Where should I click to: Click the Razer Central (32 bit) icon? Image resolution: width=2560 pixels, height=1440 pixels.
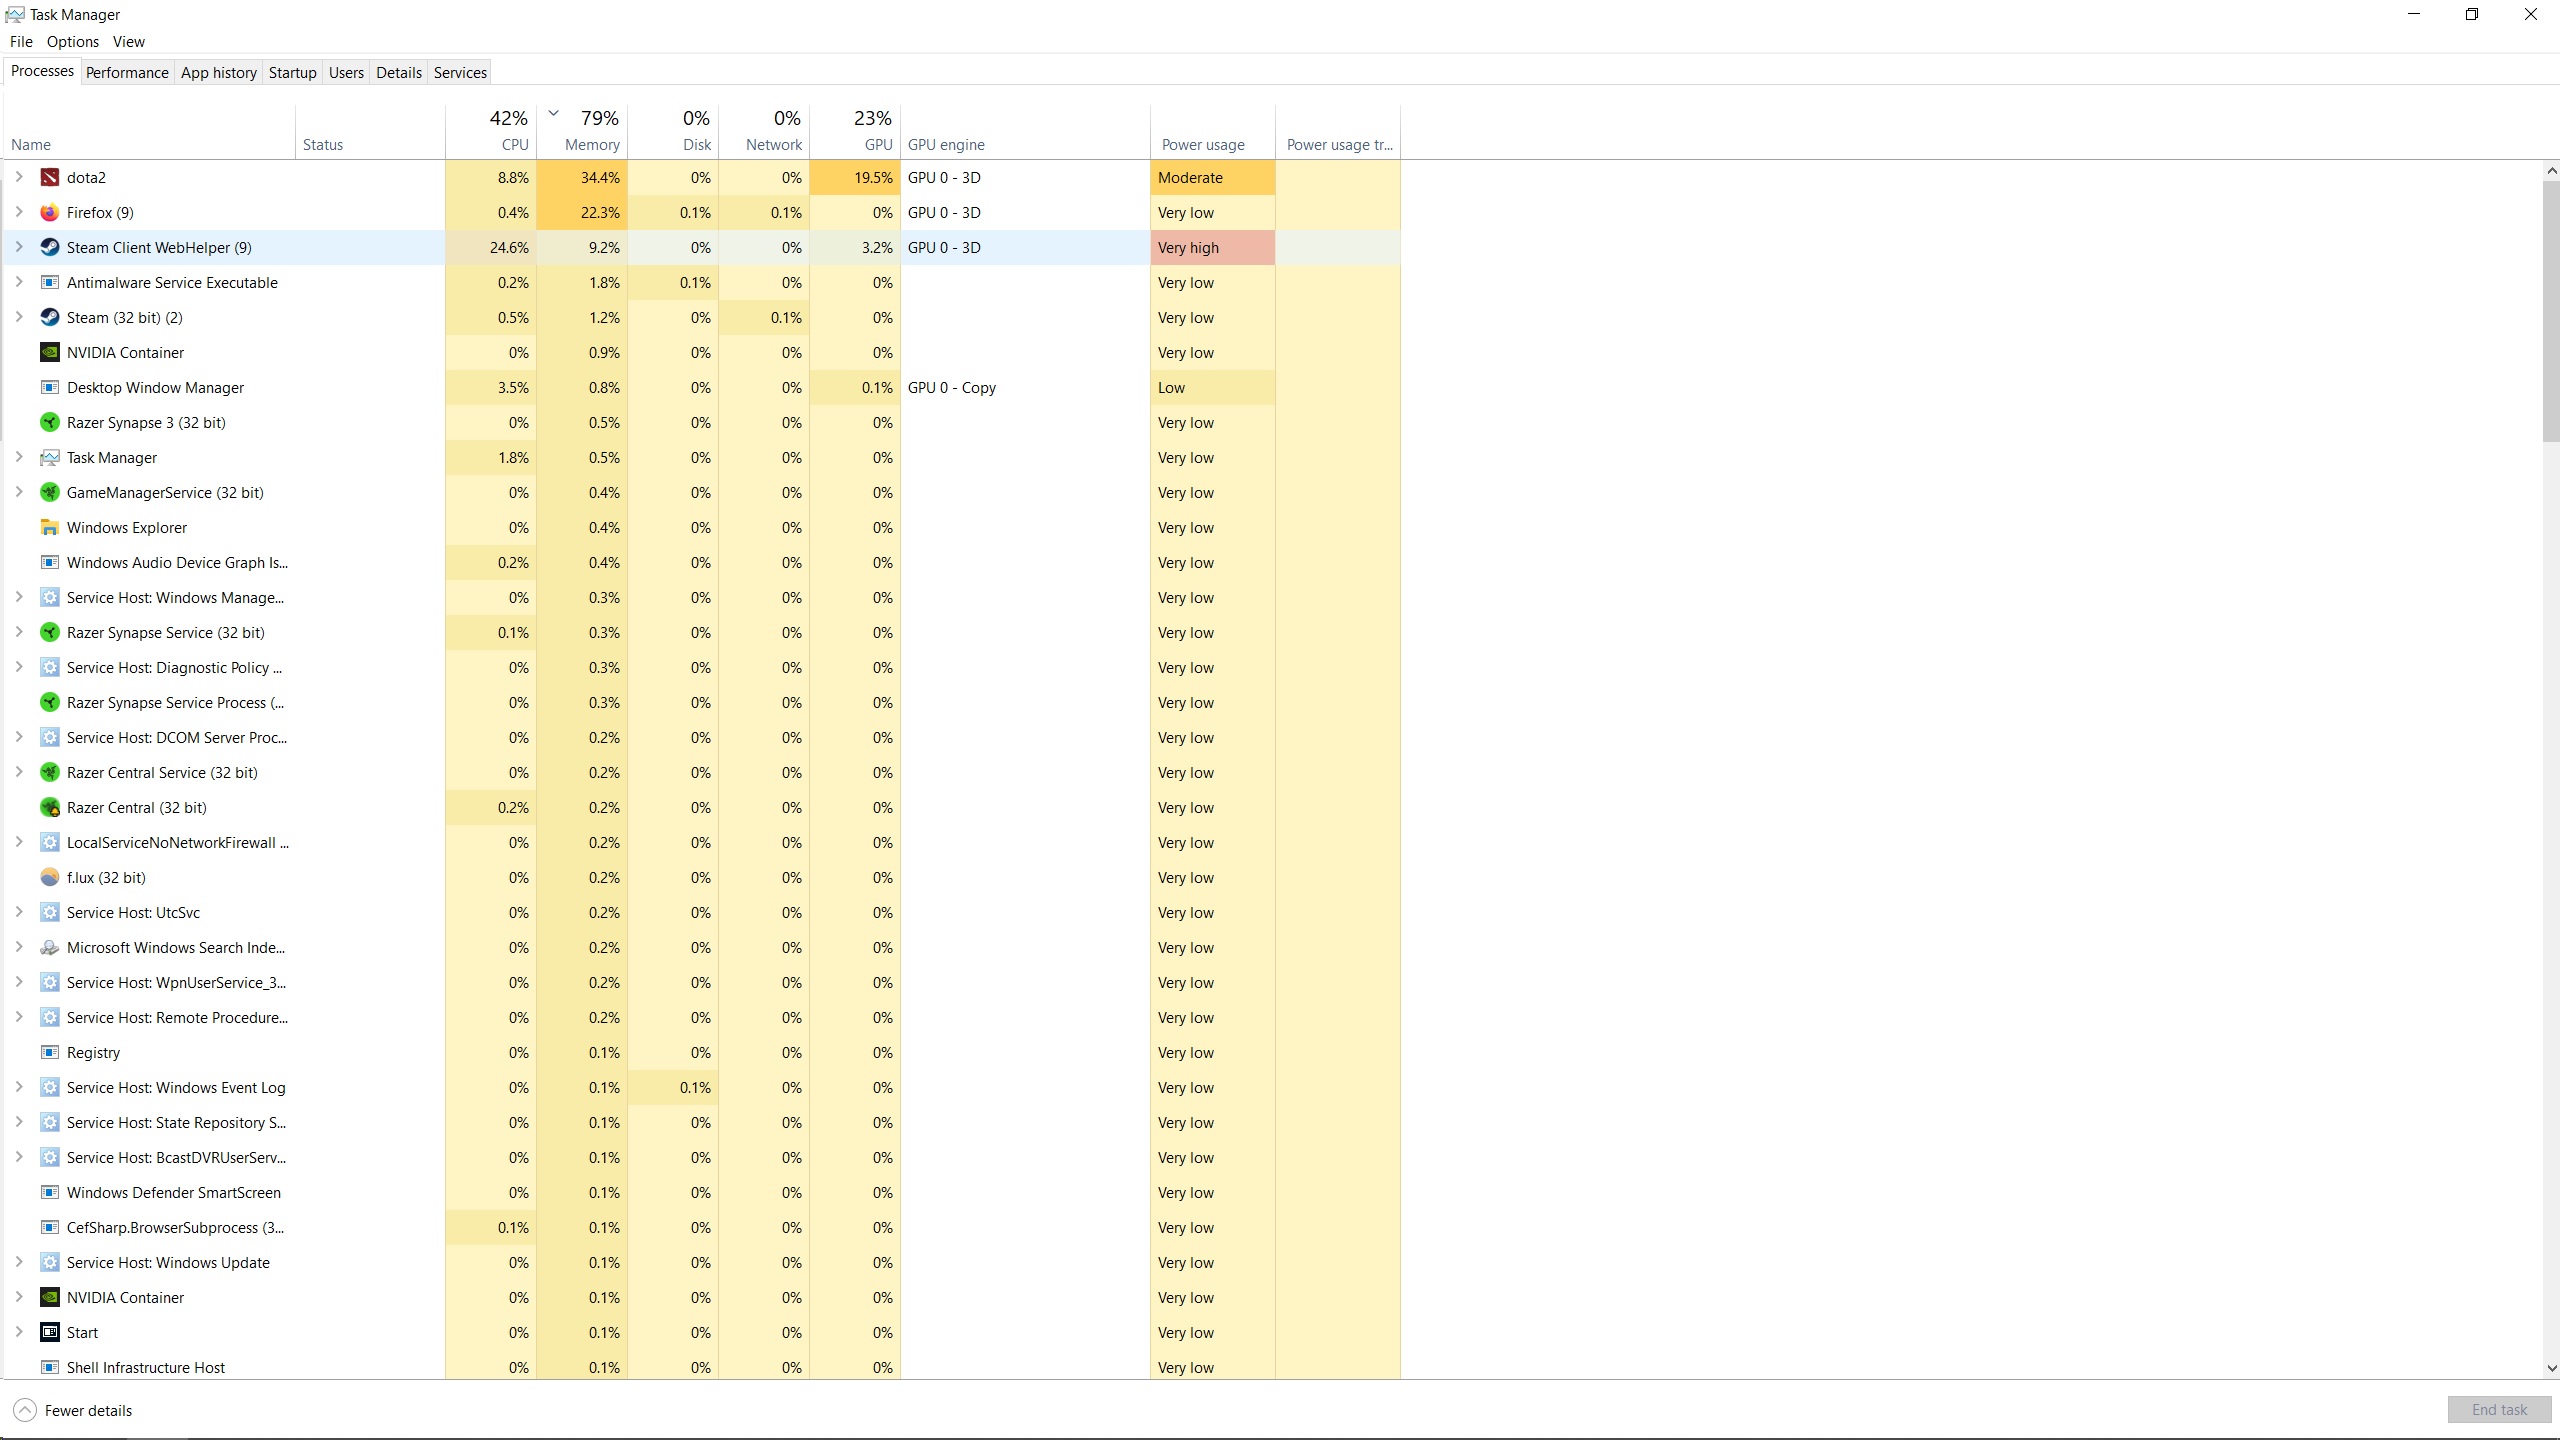coord(49,807)
